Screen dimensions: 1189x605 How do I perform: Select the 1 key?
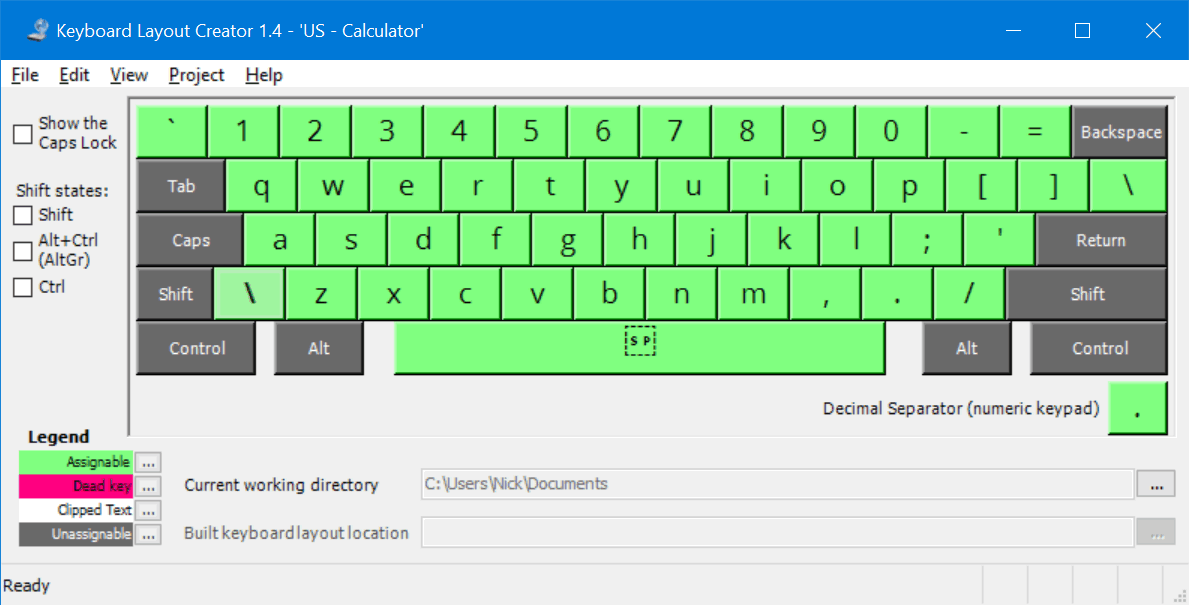[243, 131]
